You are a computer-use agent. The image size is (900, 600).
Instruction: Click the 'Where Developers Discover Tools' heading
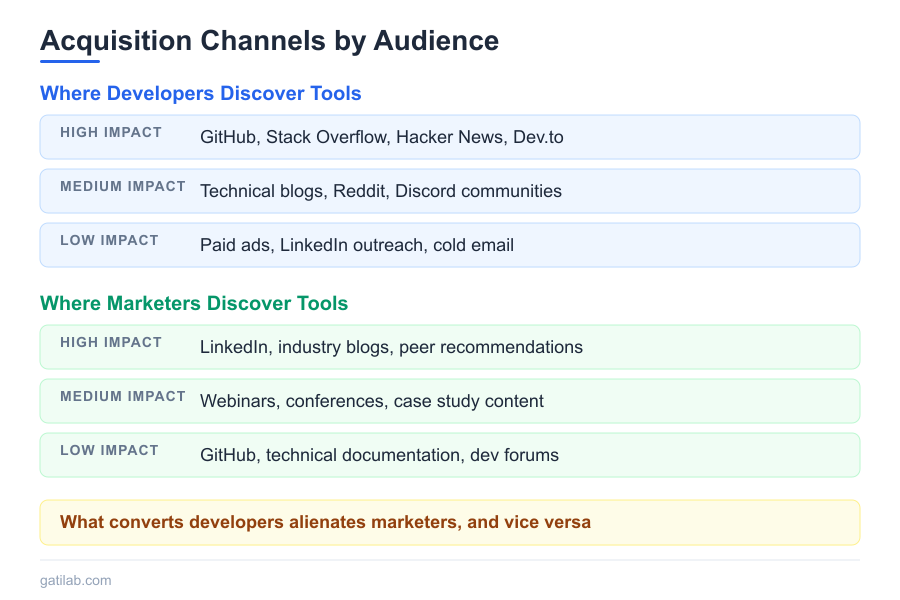(200, 93)
